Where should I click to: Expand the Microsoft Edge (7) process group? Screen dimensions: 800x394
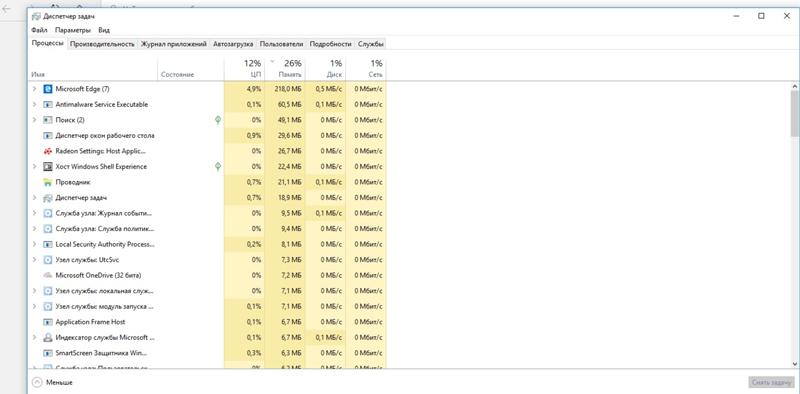[34, 89]
